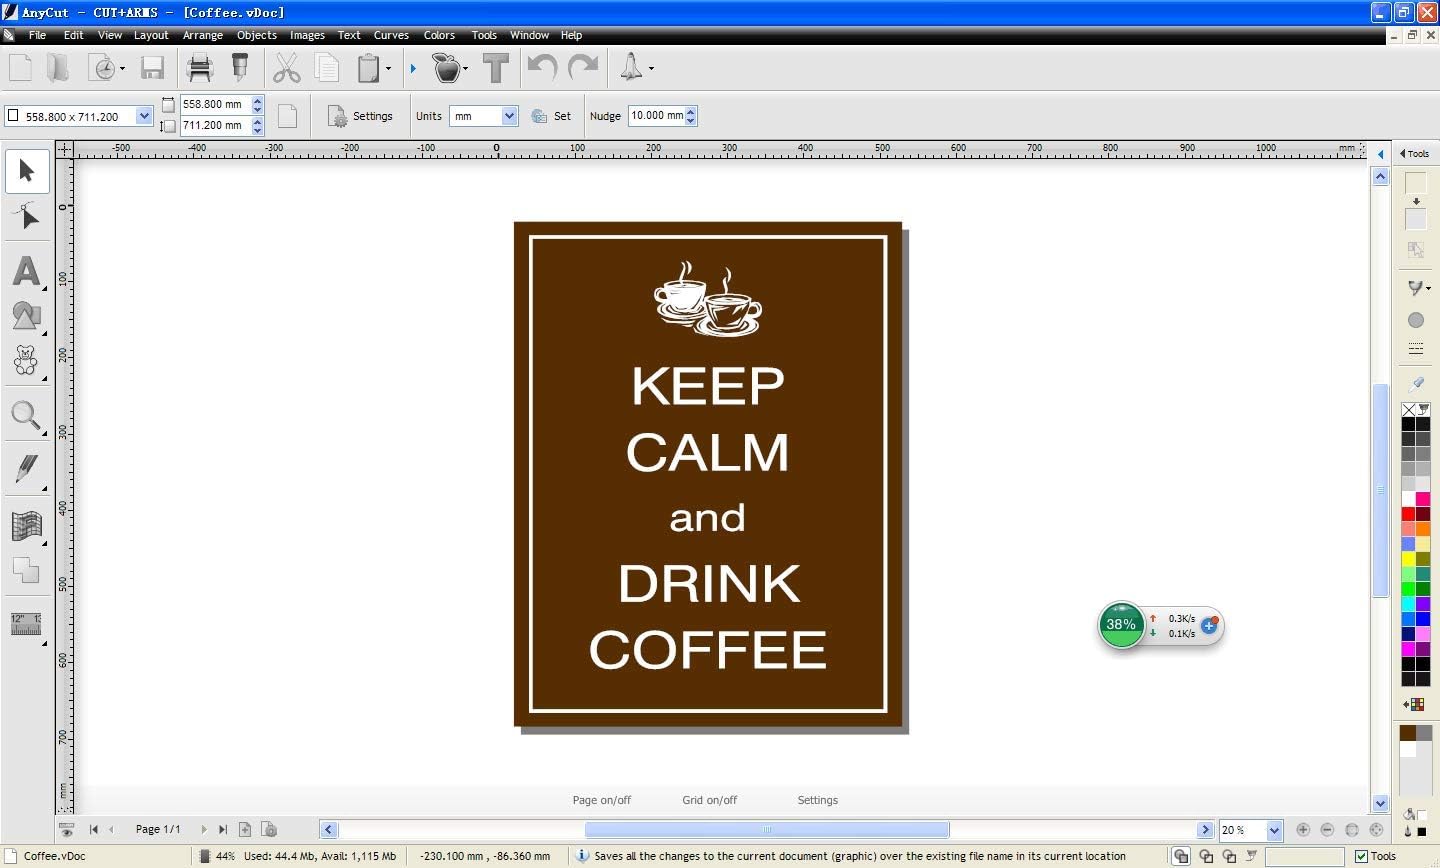
Task: Print the document
Action: point(200,68)
